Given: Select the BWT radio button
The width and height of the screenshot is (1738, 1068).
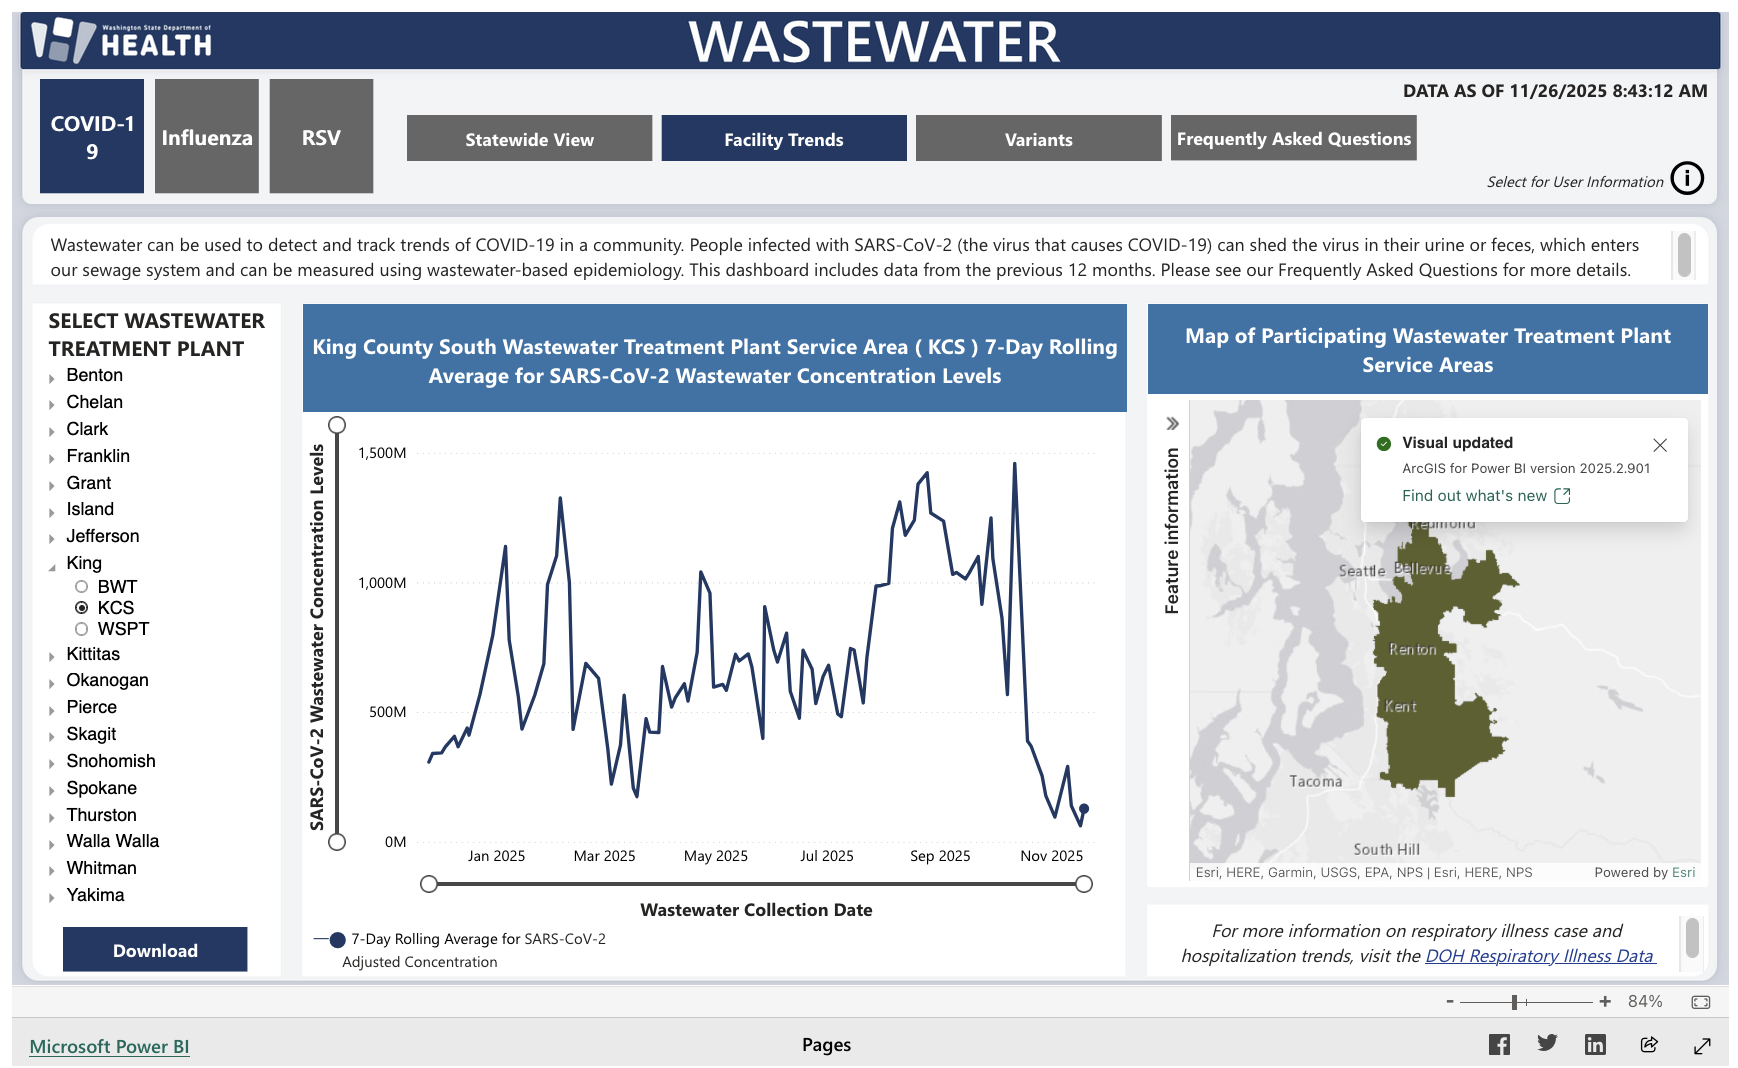Looking at the screenshot, I should [x=82, y=587].
